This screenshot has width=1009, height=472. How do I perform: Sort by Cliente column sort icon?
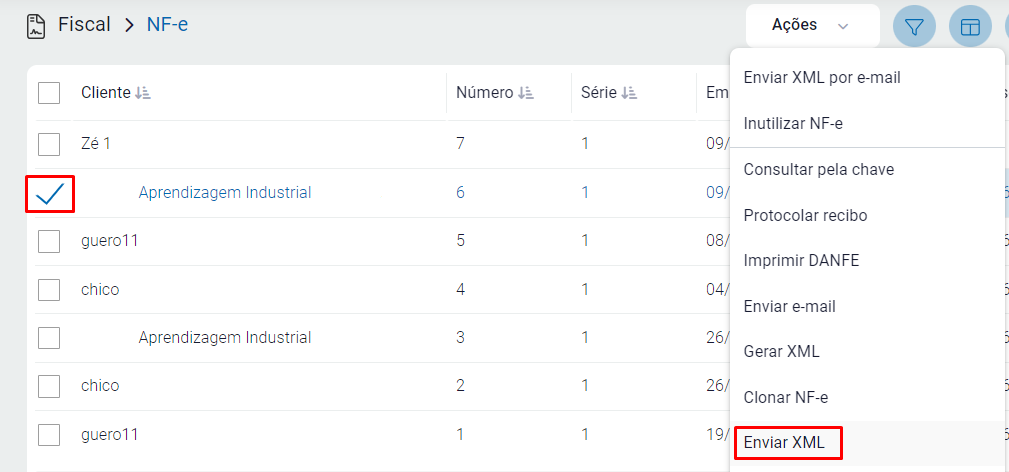click(x=142, y=93)
